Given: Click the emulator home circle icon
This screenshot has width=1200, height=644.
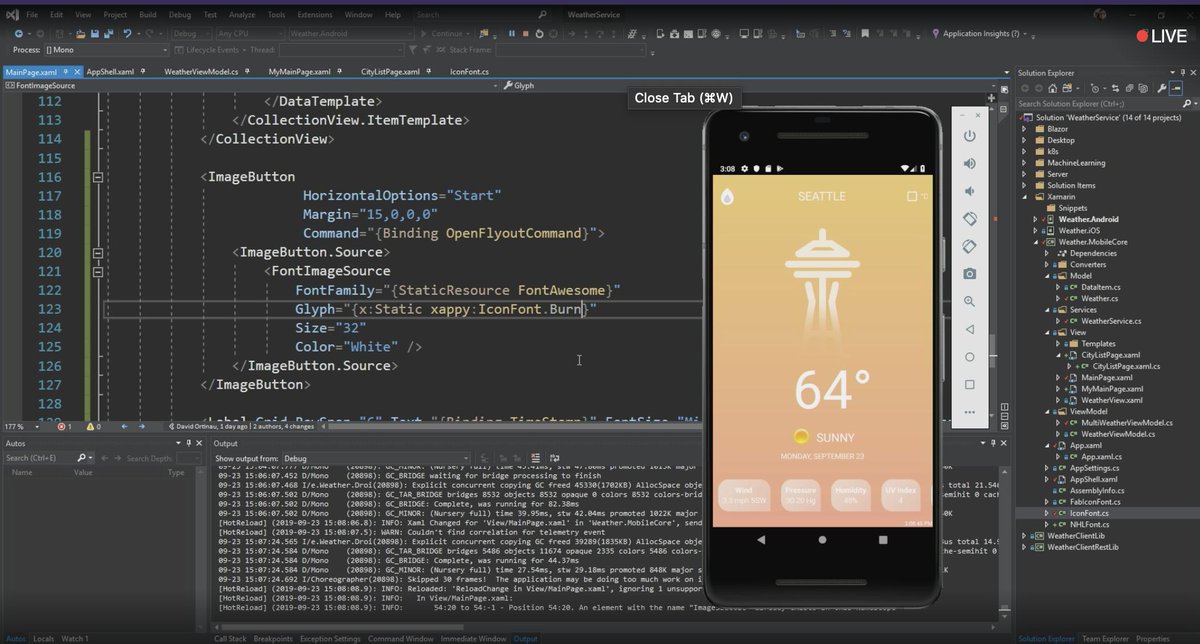Looking at the screenshot, I should (969, 357).
